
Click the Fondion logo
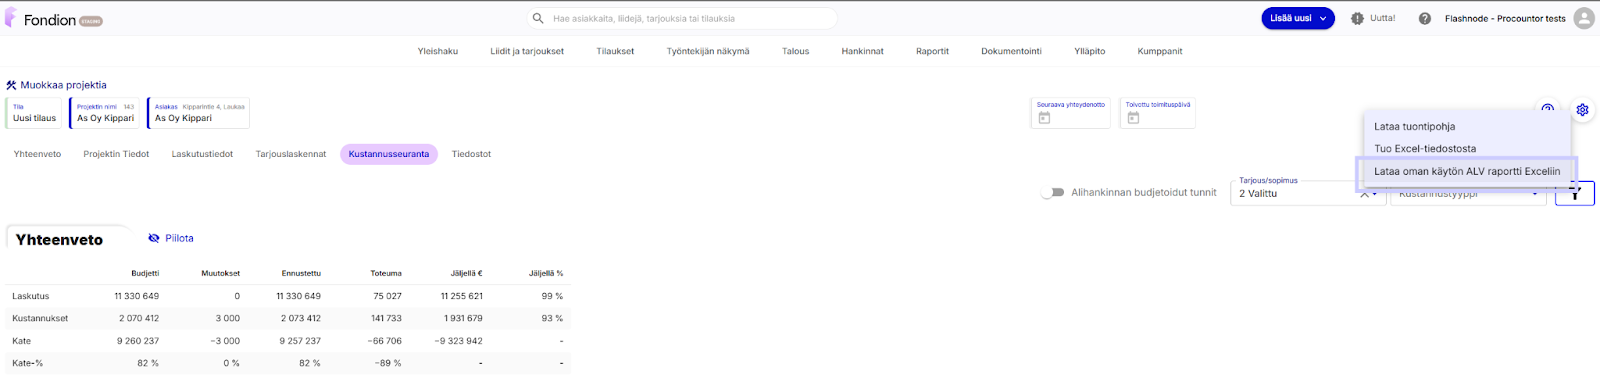(x=52, y=19)
